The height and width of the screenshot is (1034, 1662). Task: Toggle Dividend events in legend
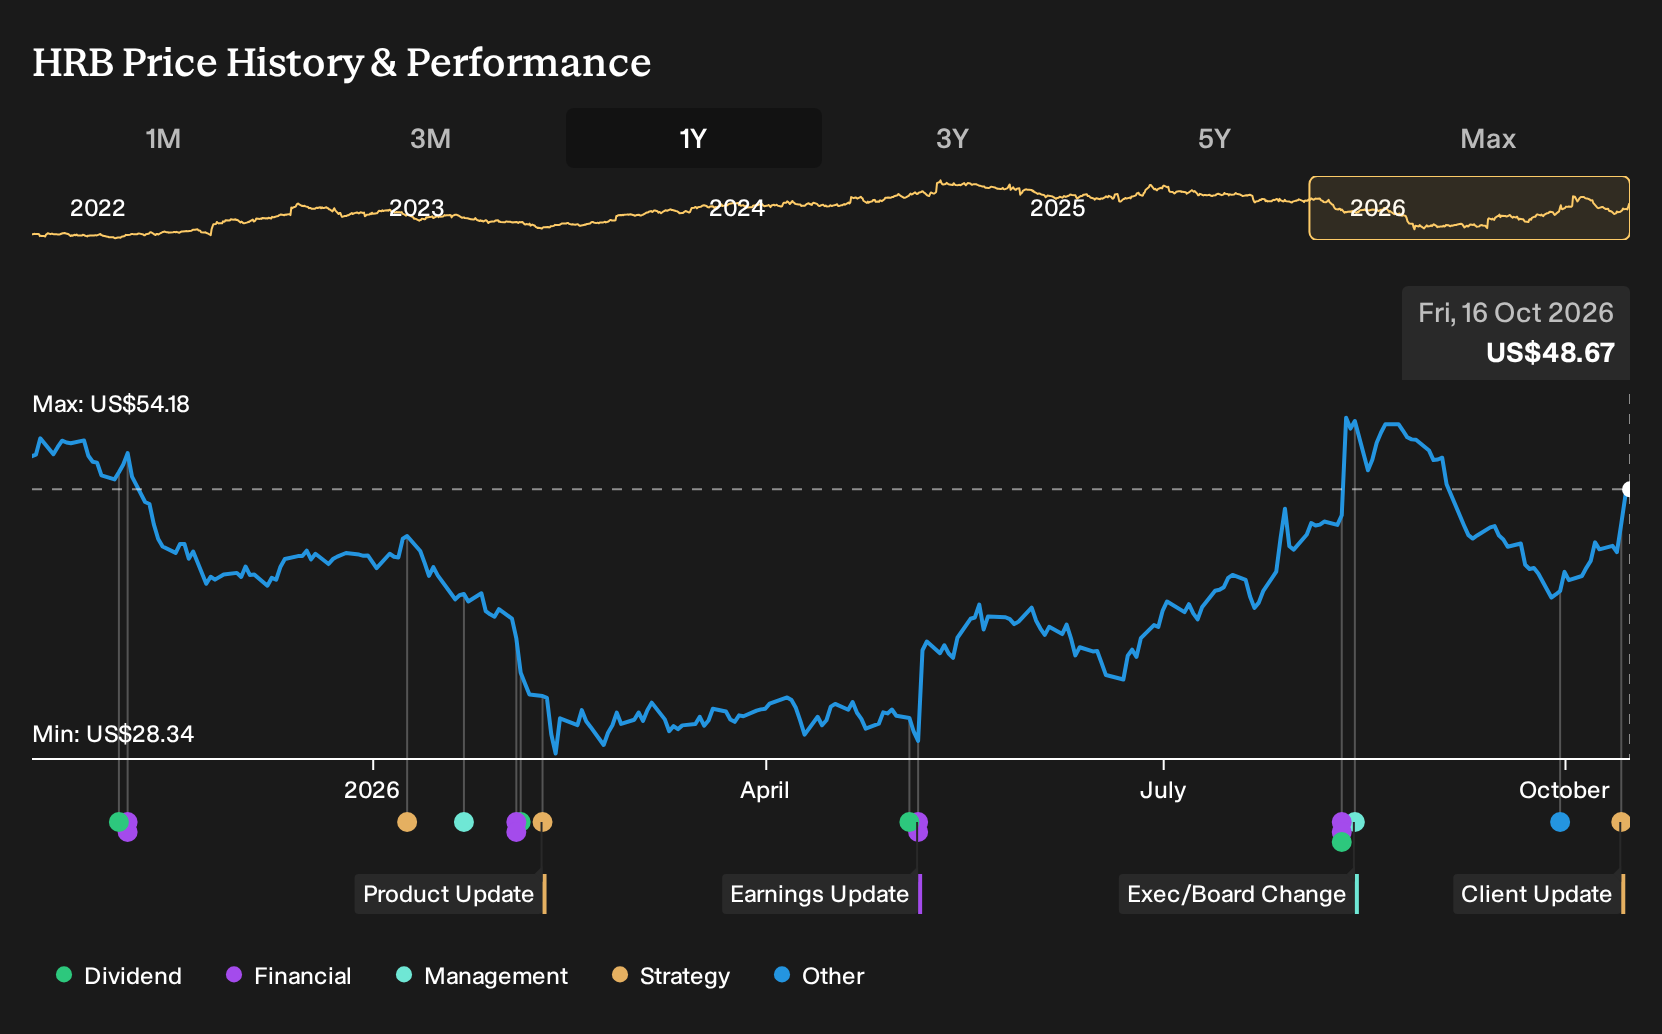(x=119, y=976)
